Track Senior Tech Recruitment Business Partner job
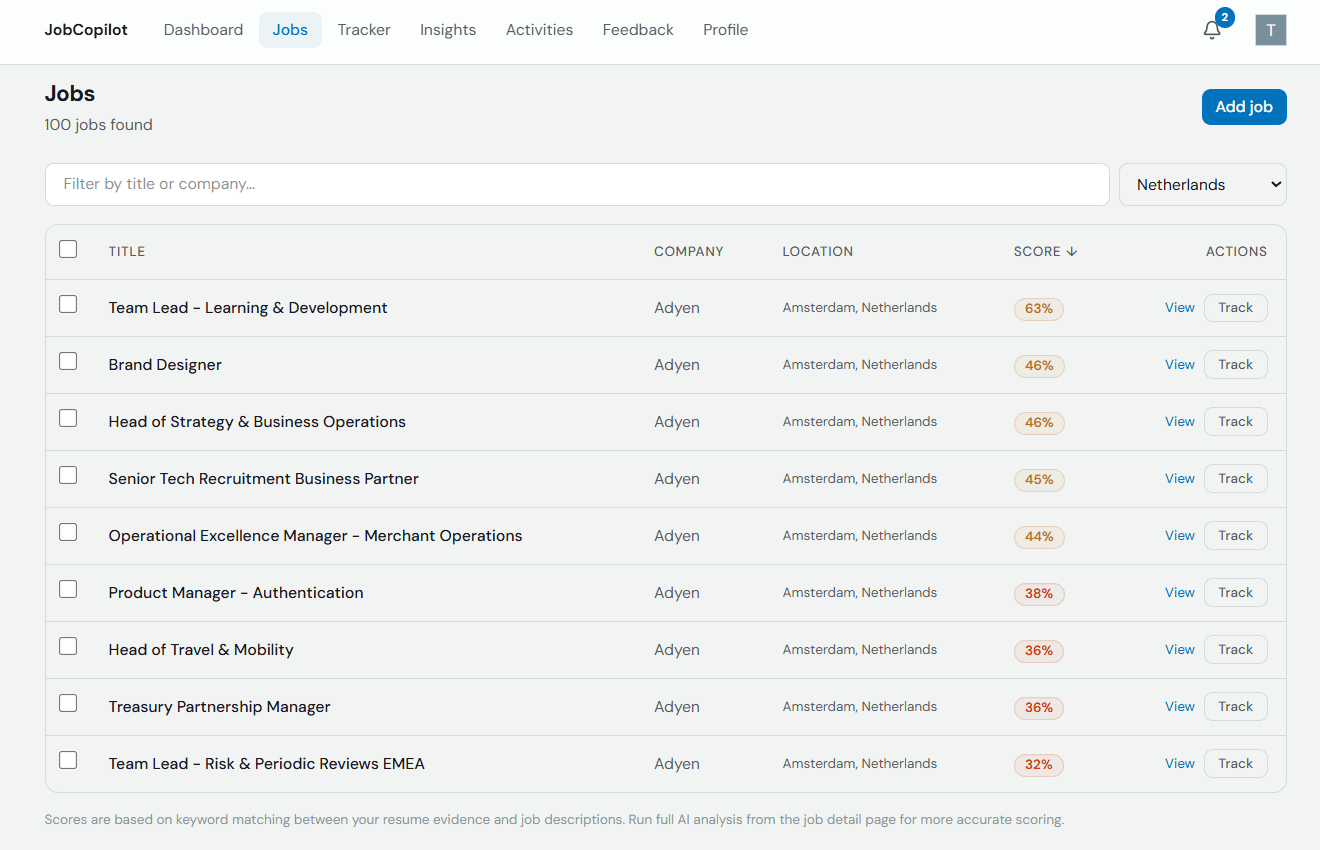 [x=1235, y=479]
